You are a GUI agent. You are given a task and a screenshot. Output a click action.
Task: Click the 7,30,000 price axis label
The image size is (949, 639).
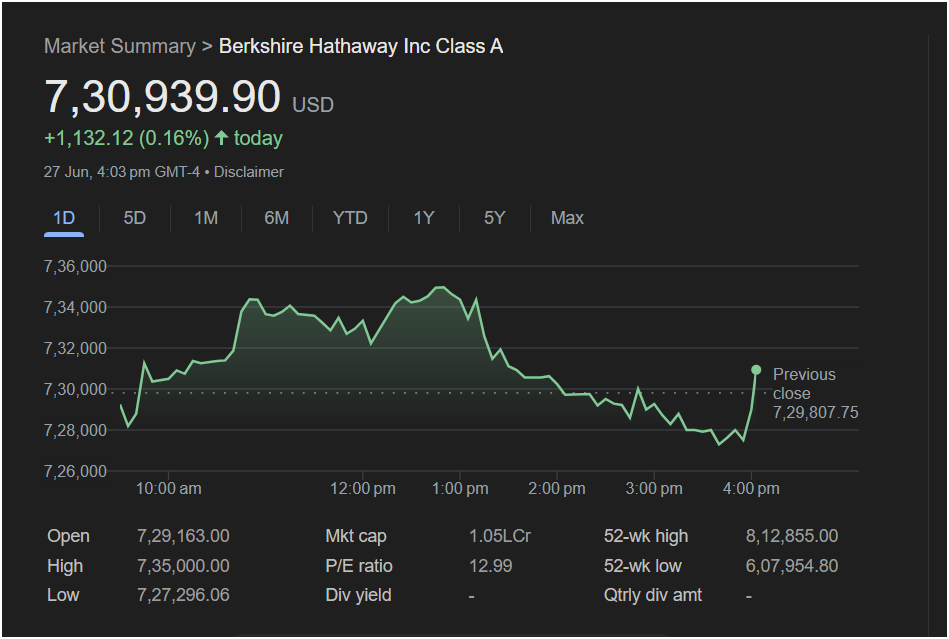[x=75, y=389]
